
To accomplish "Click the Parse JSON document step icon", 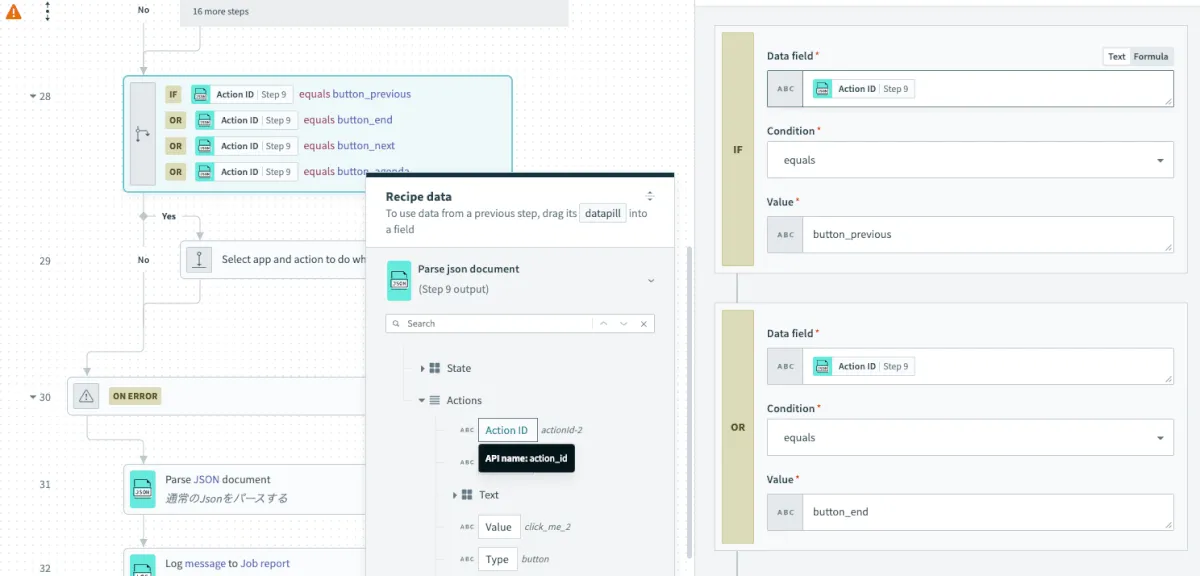I will pos(143,489).
